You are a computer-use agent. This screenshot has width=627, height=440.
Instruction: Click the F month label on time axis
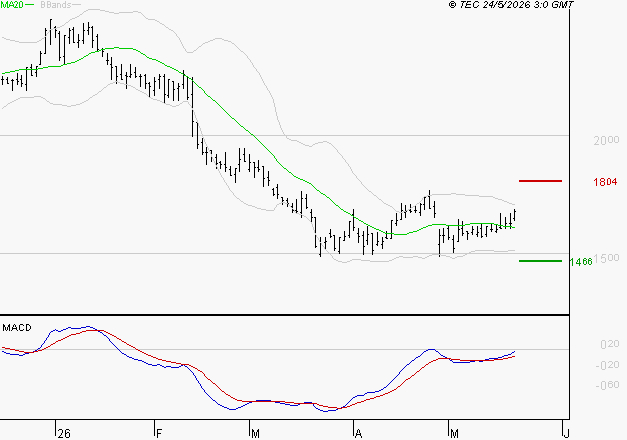159,434
